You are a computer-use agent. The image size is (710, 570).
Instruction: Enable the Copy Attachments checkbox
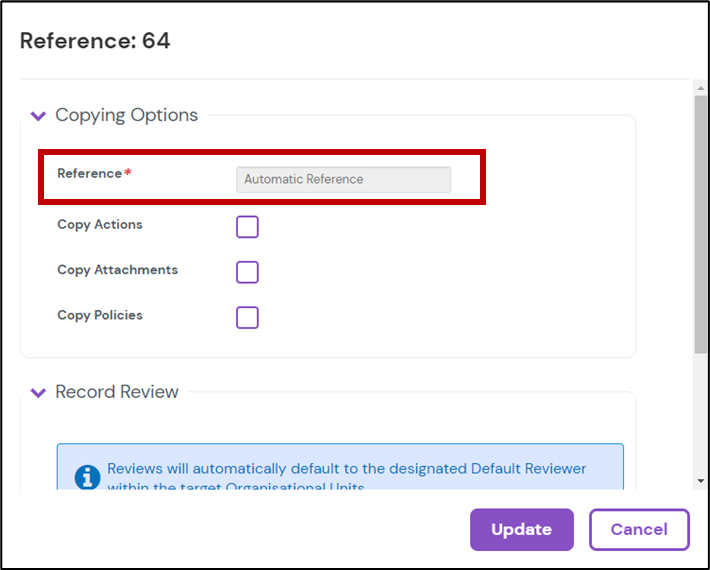247,272
